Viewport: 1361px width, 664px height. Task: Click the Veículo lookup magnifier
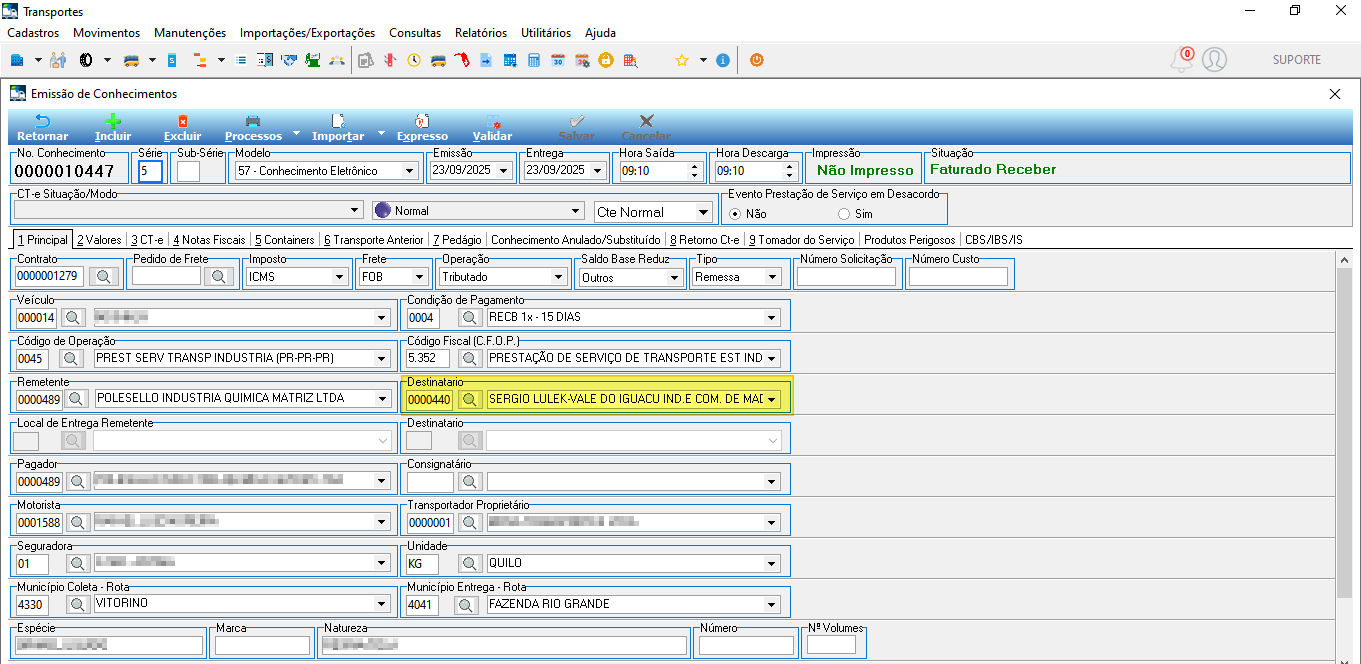74,318
